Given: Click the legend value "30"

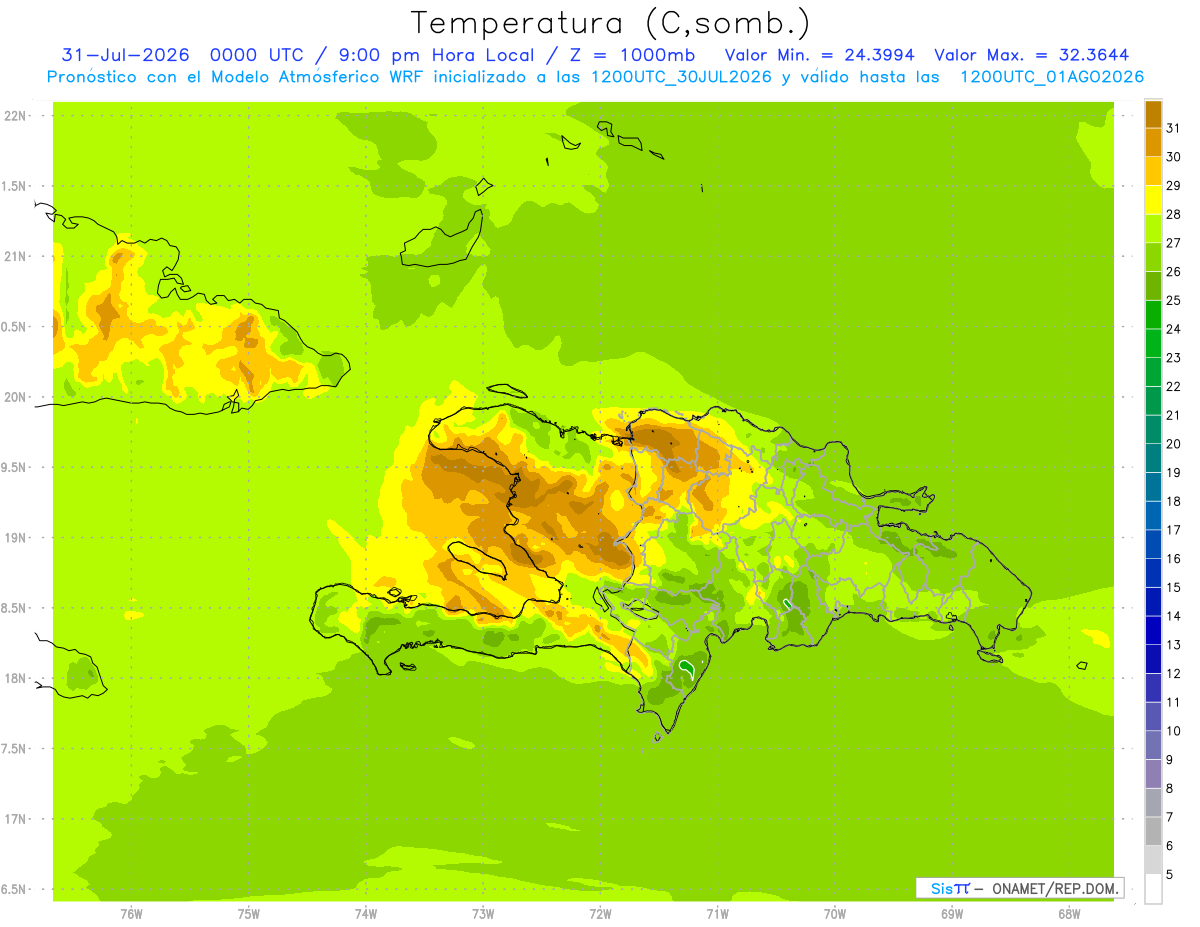Looking at the screenshot, I should (1174, 157).
